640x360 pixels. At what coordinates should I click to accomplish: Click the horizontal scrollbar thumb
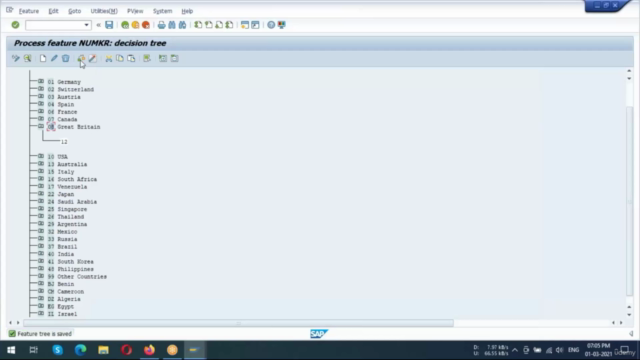coord(238,323)
